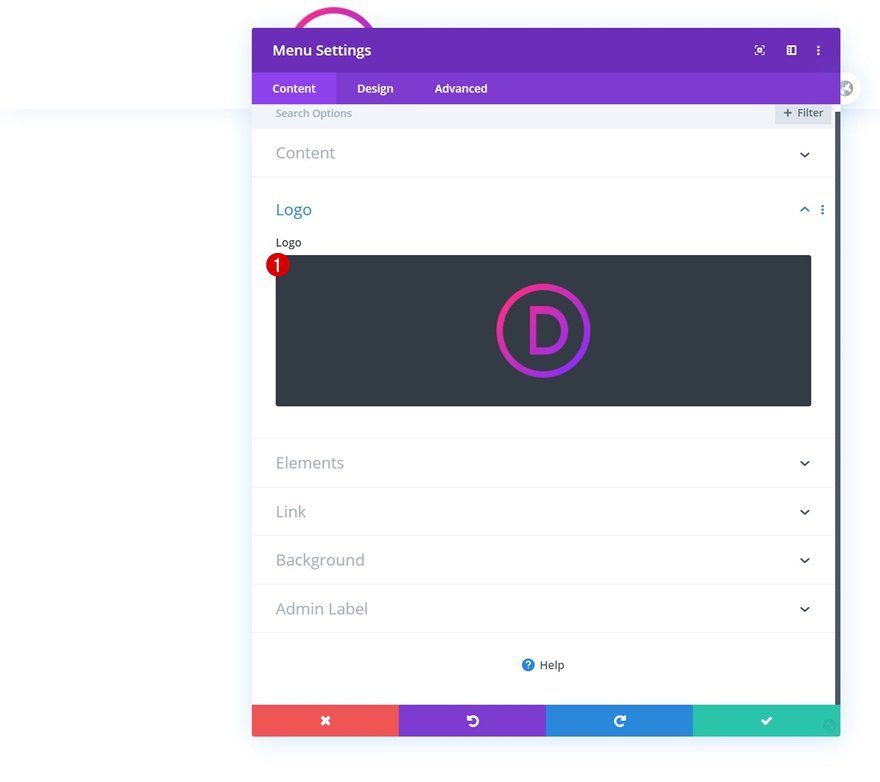The image size is (880, 782).
Task: Switch to the Advanced tab
Action: [460, 88]
